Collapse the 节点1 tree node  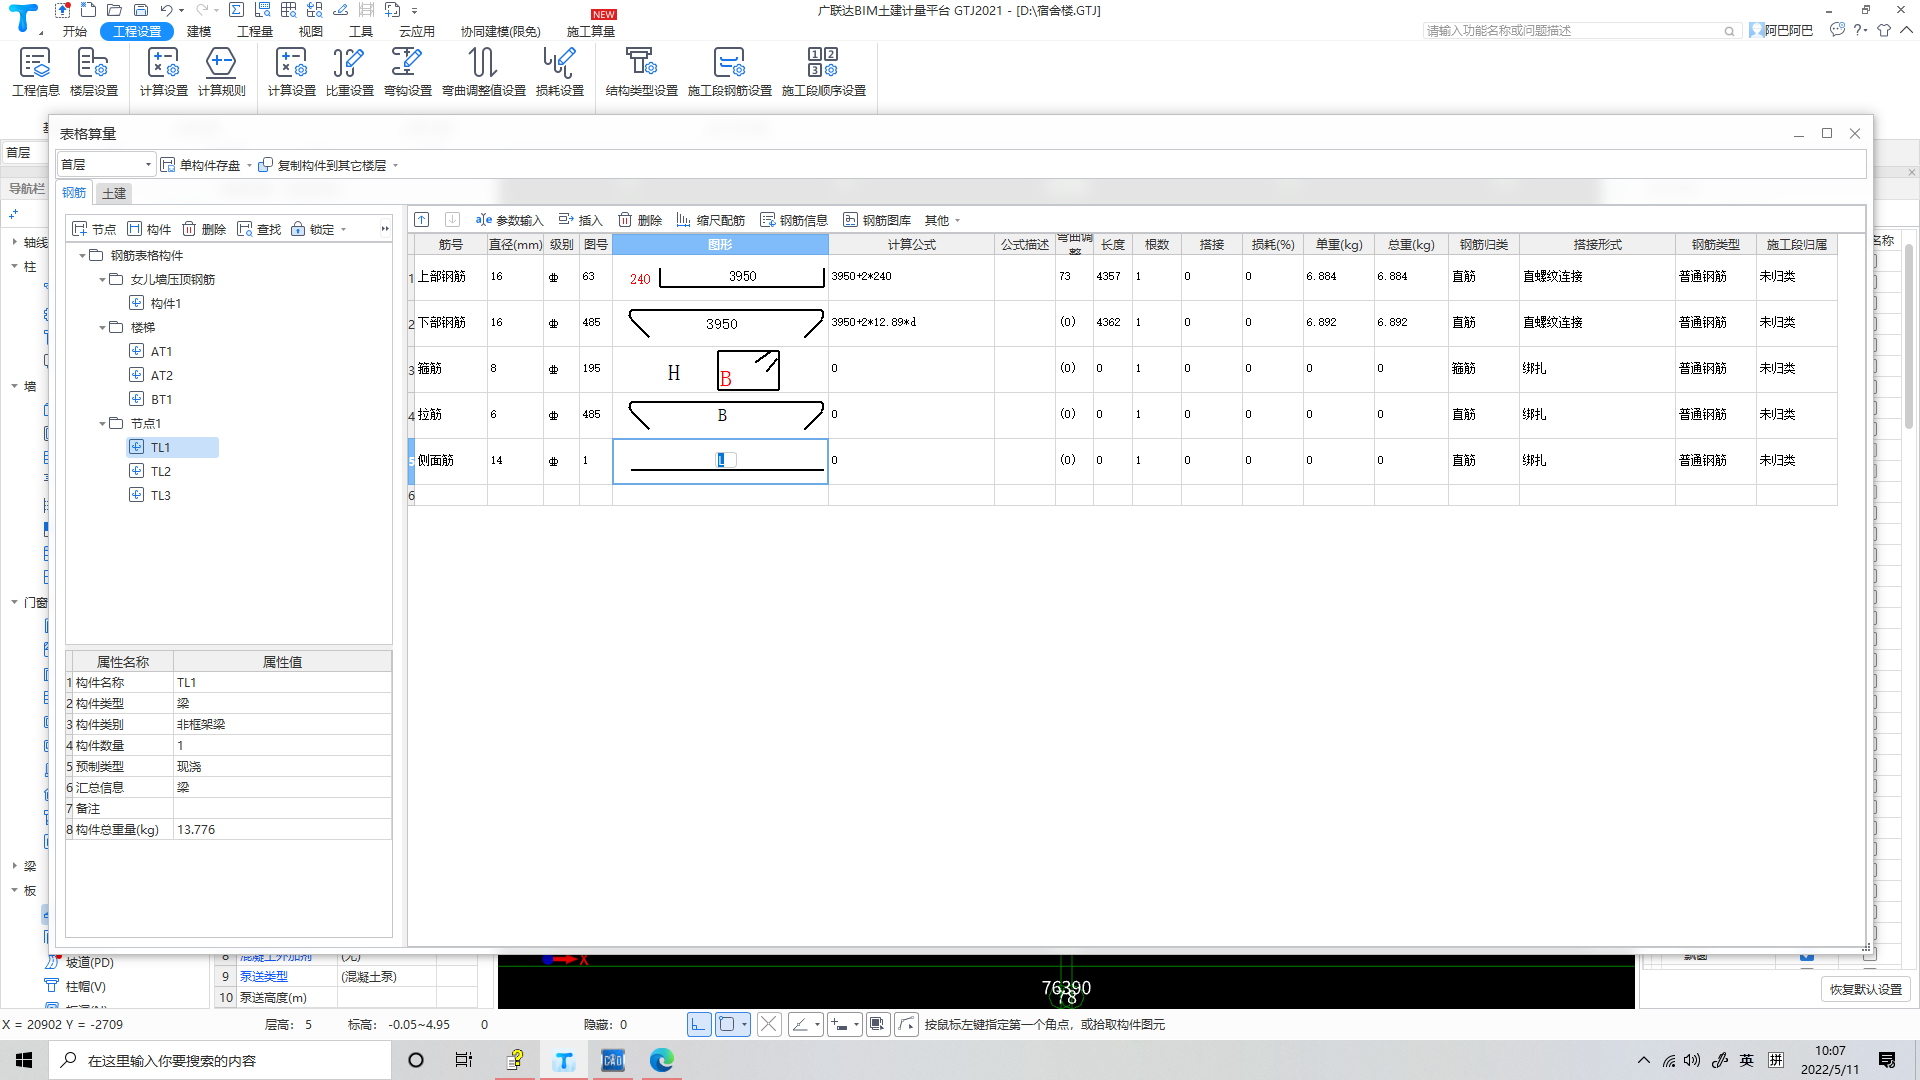tap(102, 423)
